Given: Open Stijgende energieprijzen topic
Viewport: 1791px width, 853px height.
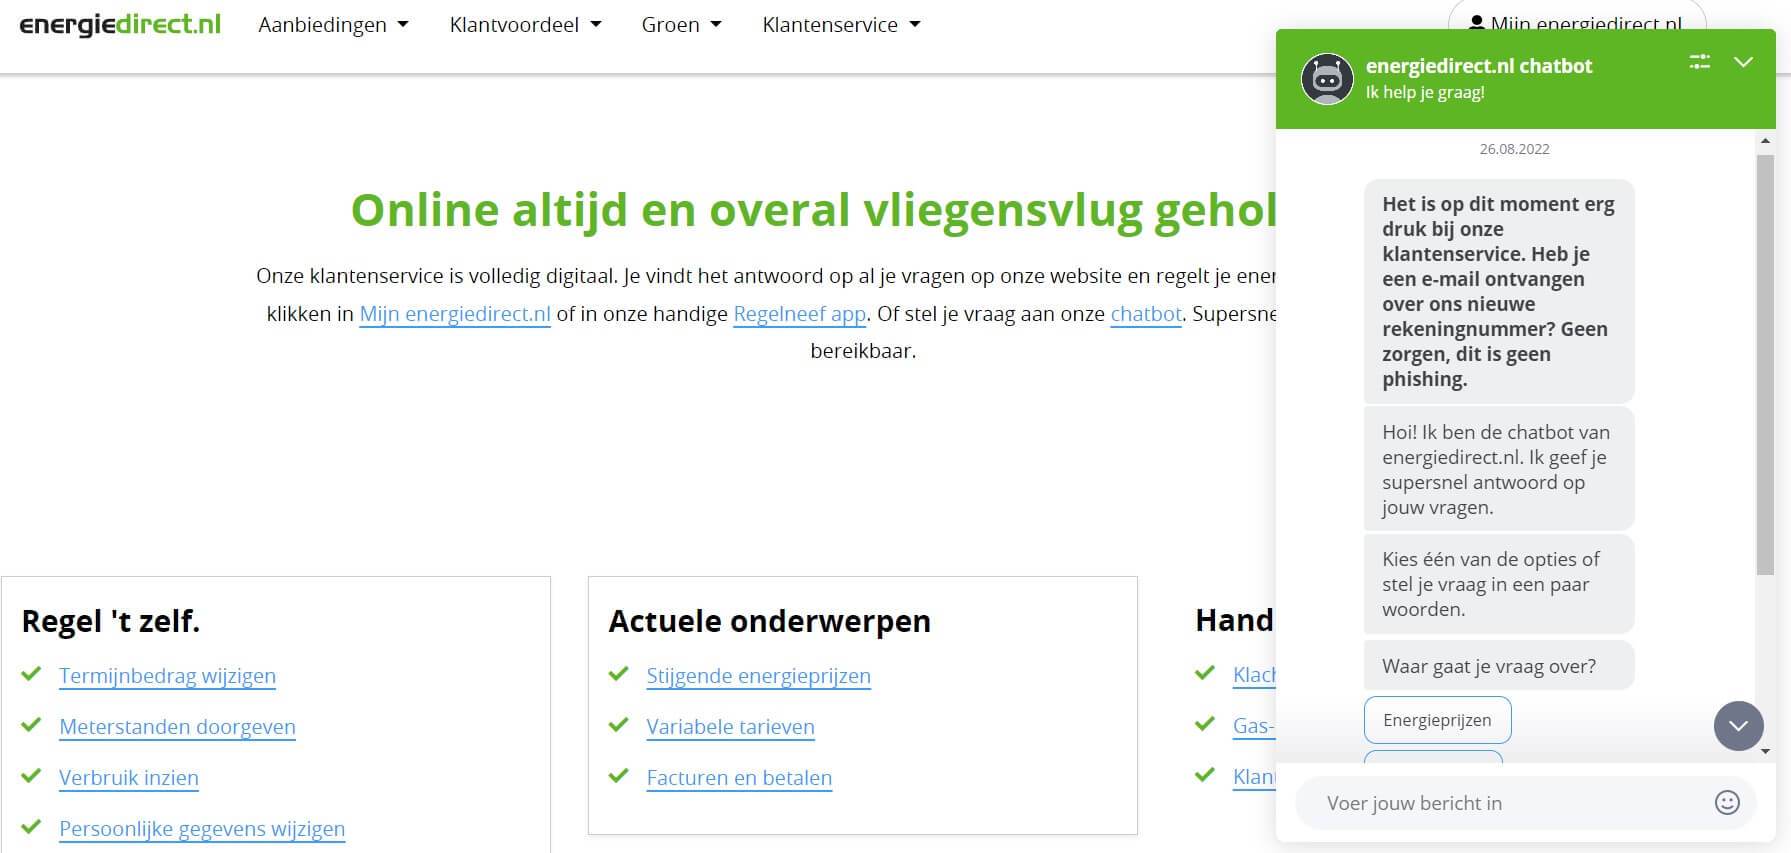Looking at the screenshot, I should tap(758, 676).
